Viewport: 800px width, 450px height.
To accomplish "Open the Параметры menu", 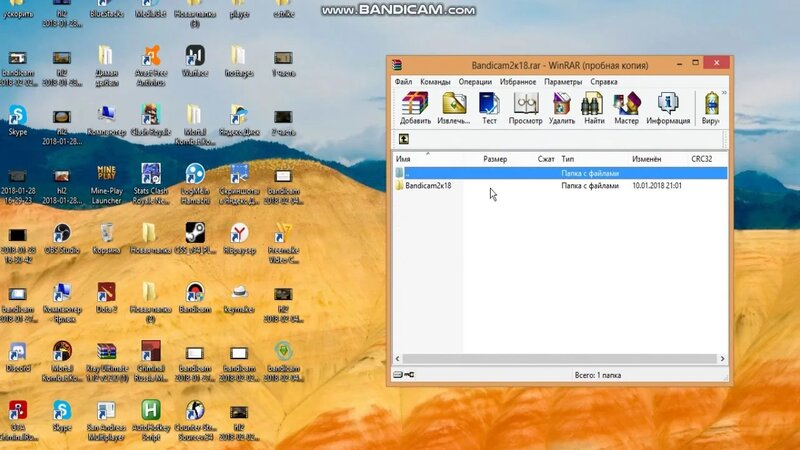I will tap(563, 82).
